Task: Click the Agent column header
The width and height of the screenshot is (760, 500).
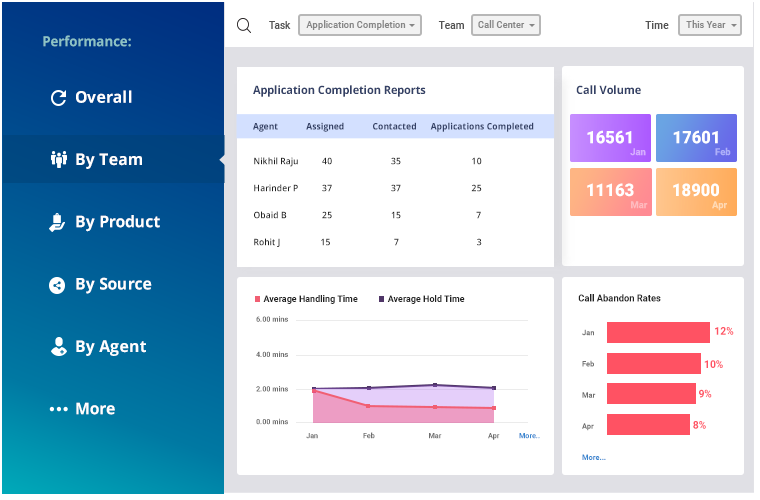Action: tap(265, 126)
